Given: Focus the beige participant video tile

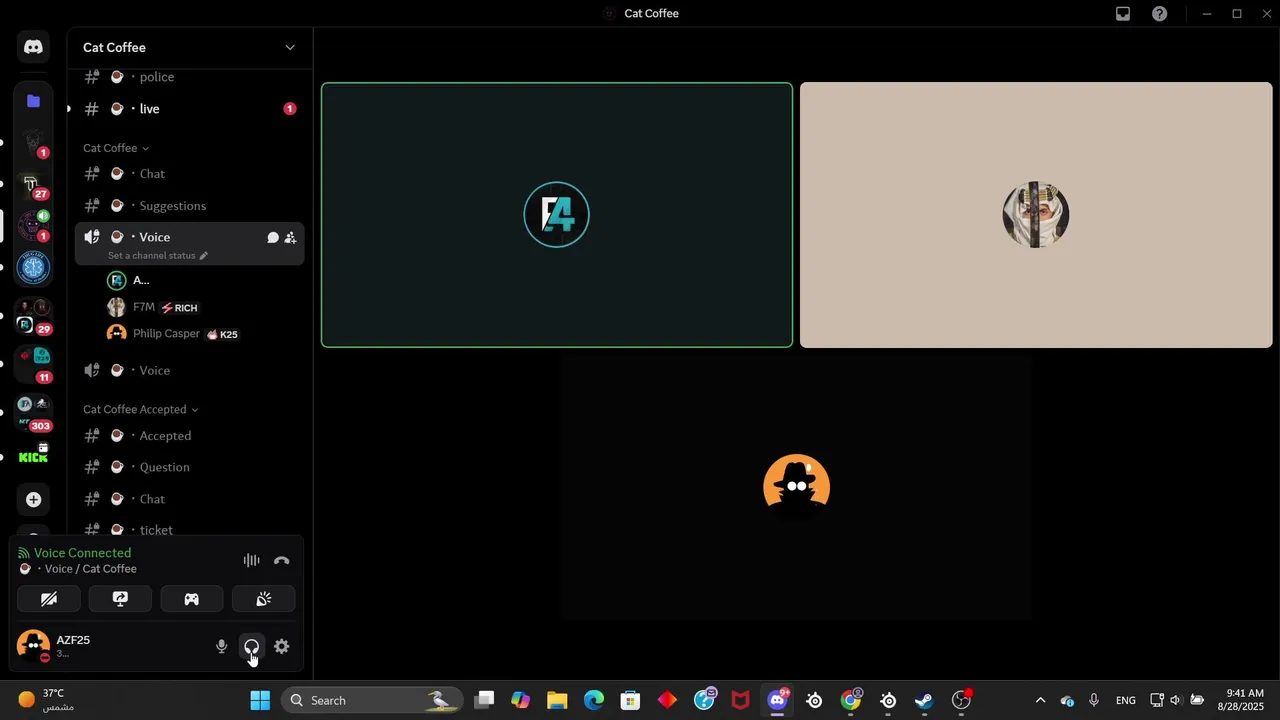Looking at the screenshot, I should coord(1036,215).
